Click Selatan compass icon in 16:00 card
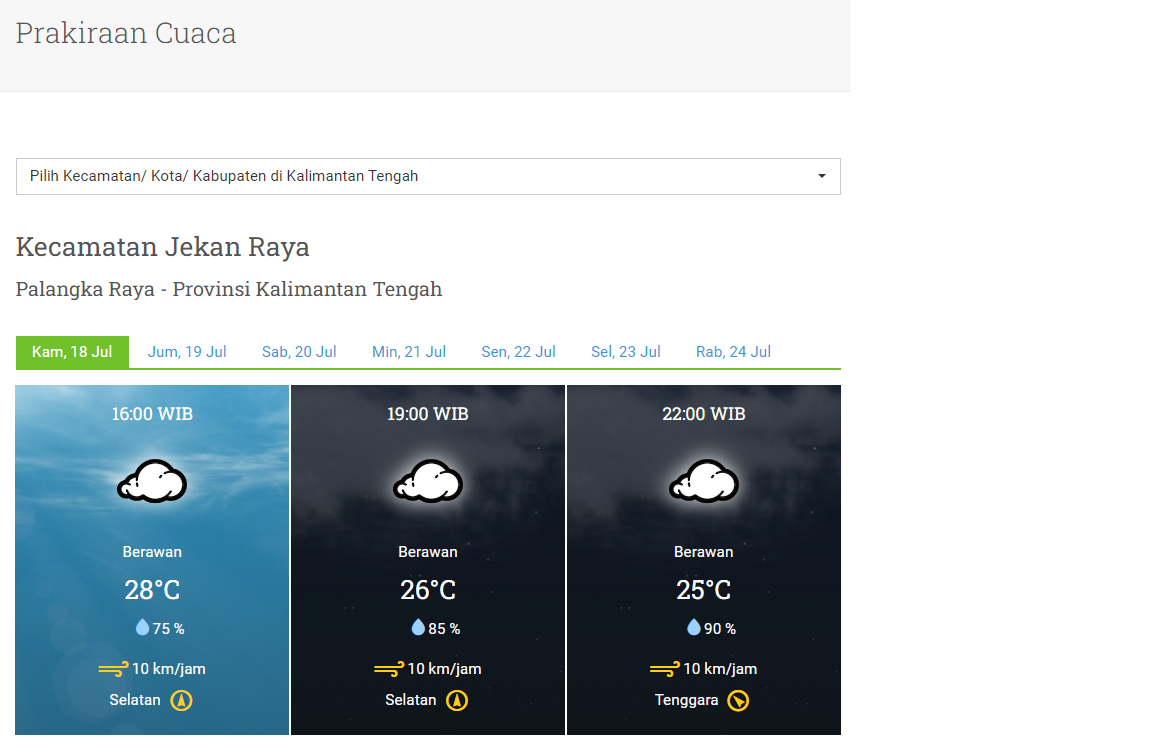 [x=181, y=700]
